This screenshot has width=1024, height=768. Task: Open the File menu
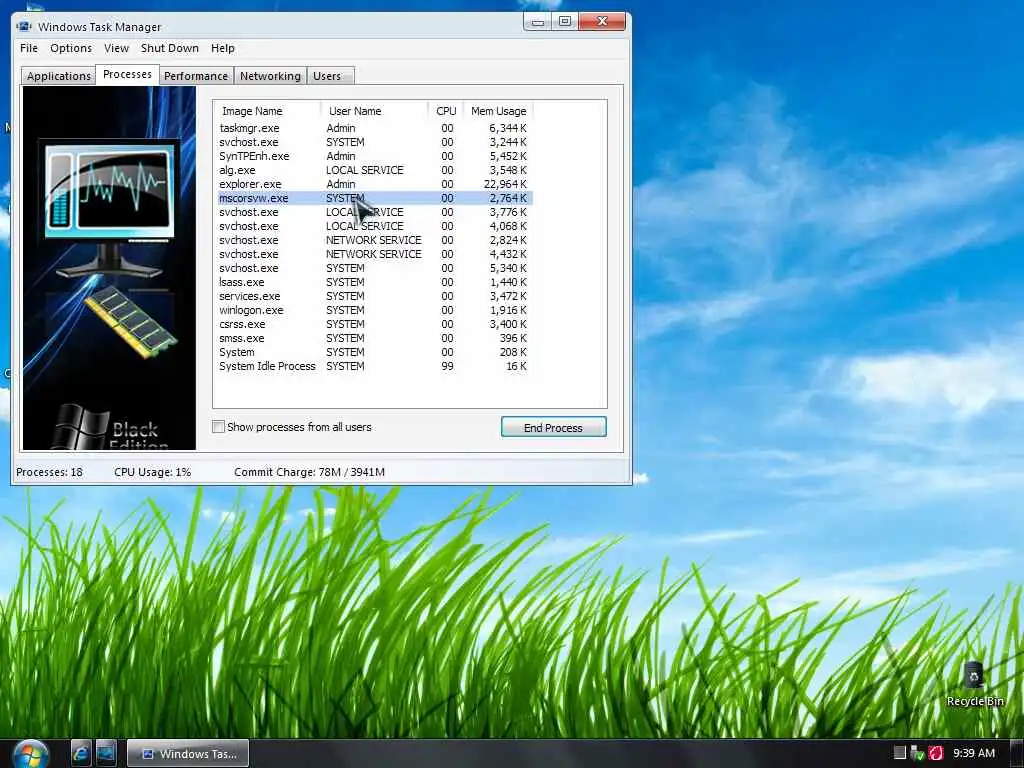click(x=29, y=48)
